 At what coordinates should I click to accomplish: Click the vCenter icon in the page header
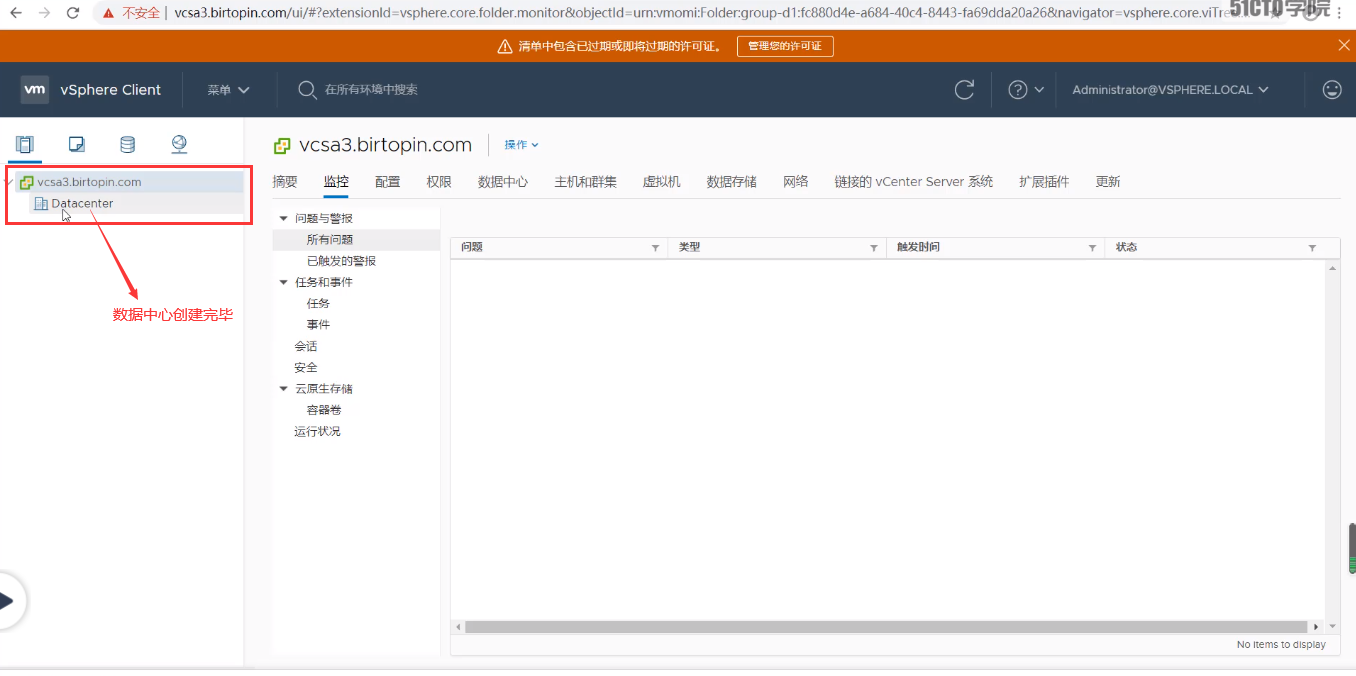[x=283, y=146]
